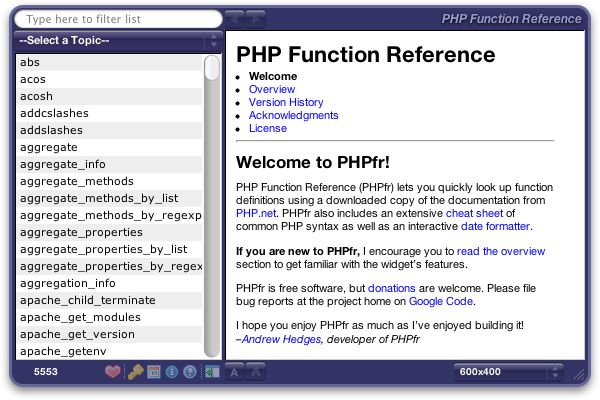Select apache_child_terminate entry
600x400 pixels.
[x=109, y=300]
